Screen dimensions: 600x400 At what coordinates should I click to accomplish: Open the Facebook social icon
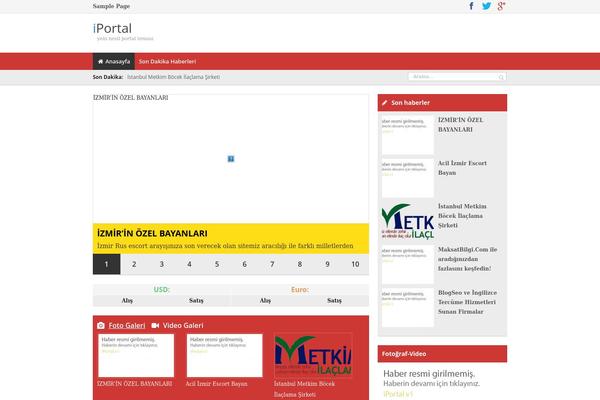[x=471, y=6]
